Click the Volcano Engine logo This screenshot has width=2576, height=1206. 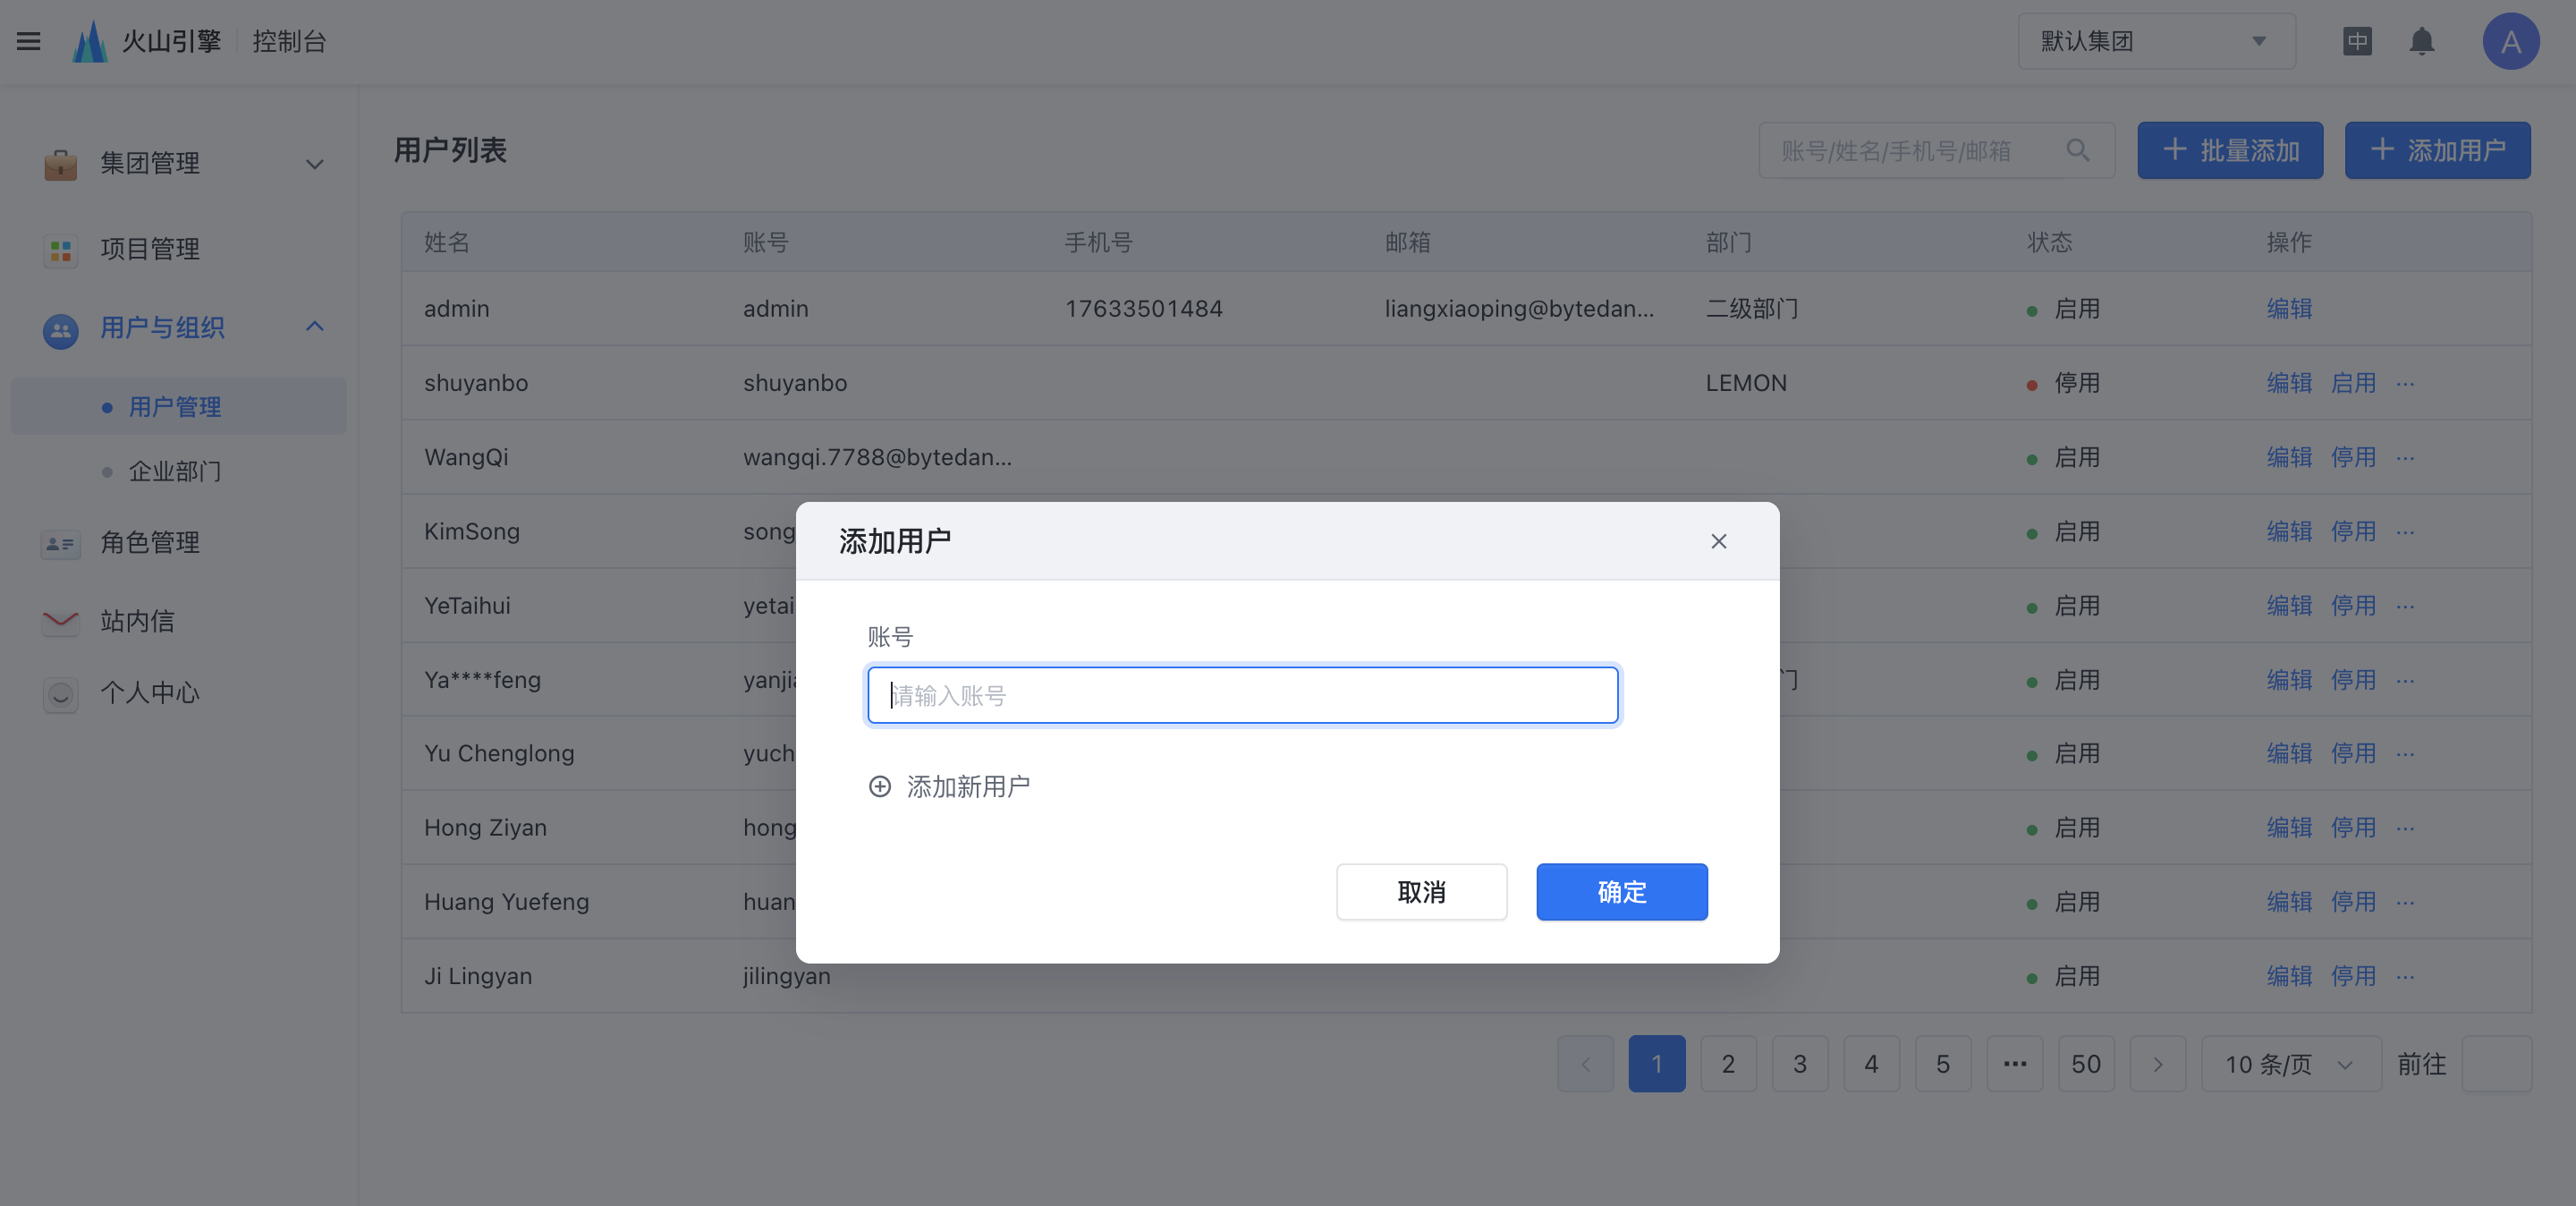pyautogui.click(x=90, y=41)
